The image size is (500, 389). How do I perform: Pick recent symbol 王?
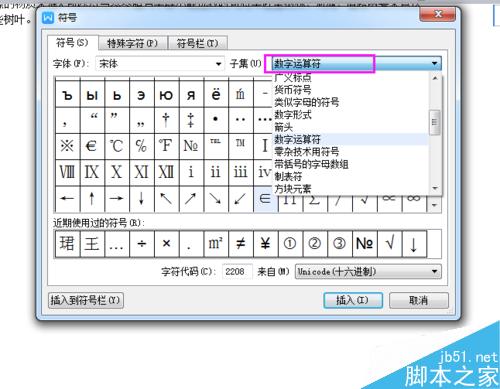[x=92, y=244]
